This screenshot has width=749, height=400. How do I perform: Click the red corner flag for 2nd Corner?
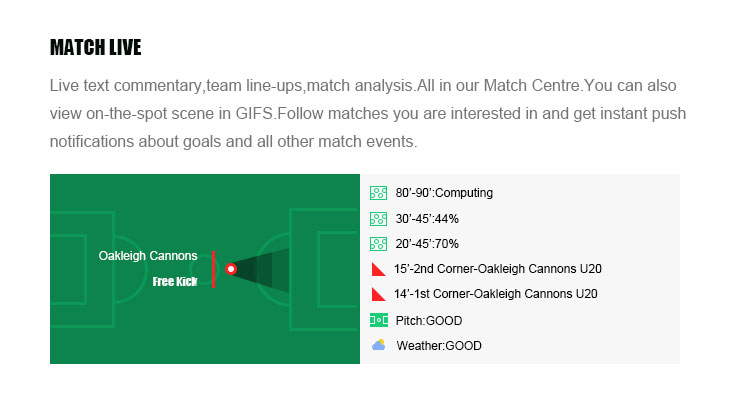tap(378, 269)
